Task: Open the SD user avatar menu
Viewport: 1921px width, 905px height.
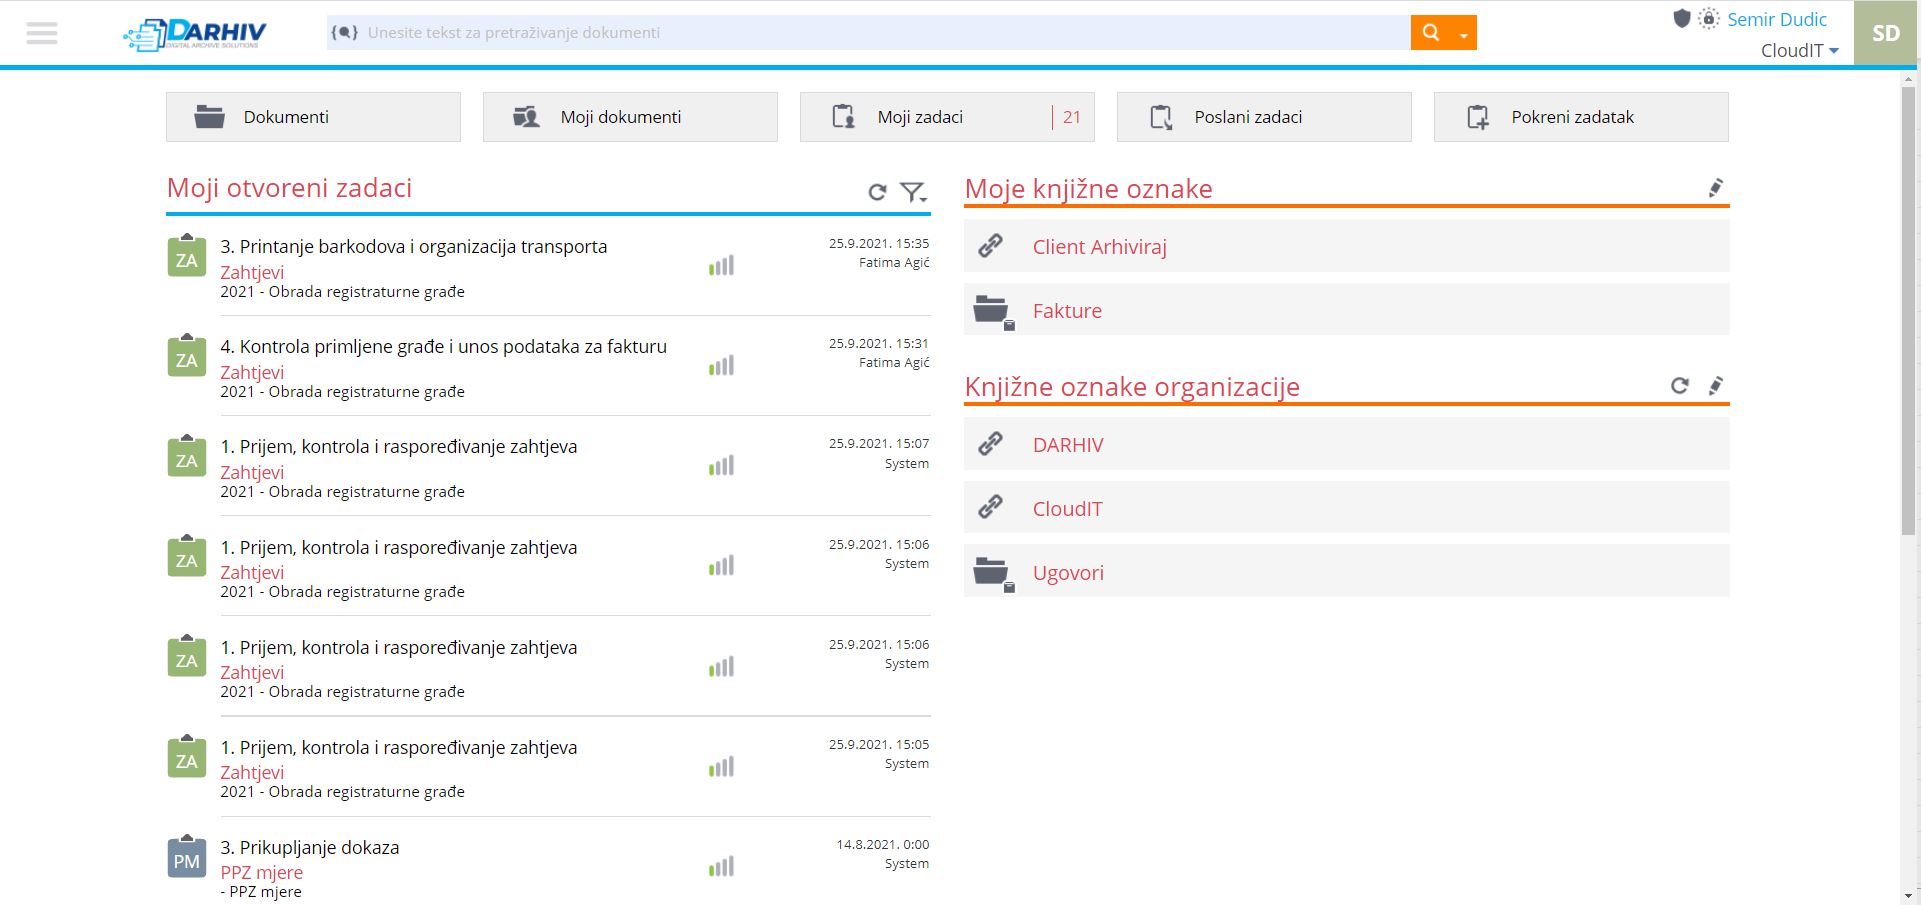Action: click(1885, 33)
